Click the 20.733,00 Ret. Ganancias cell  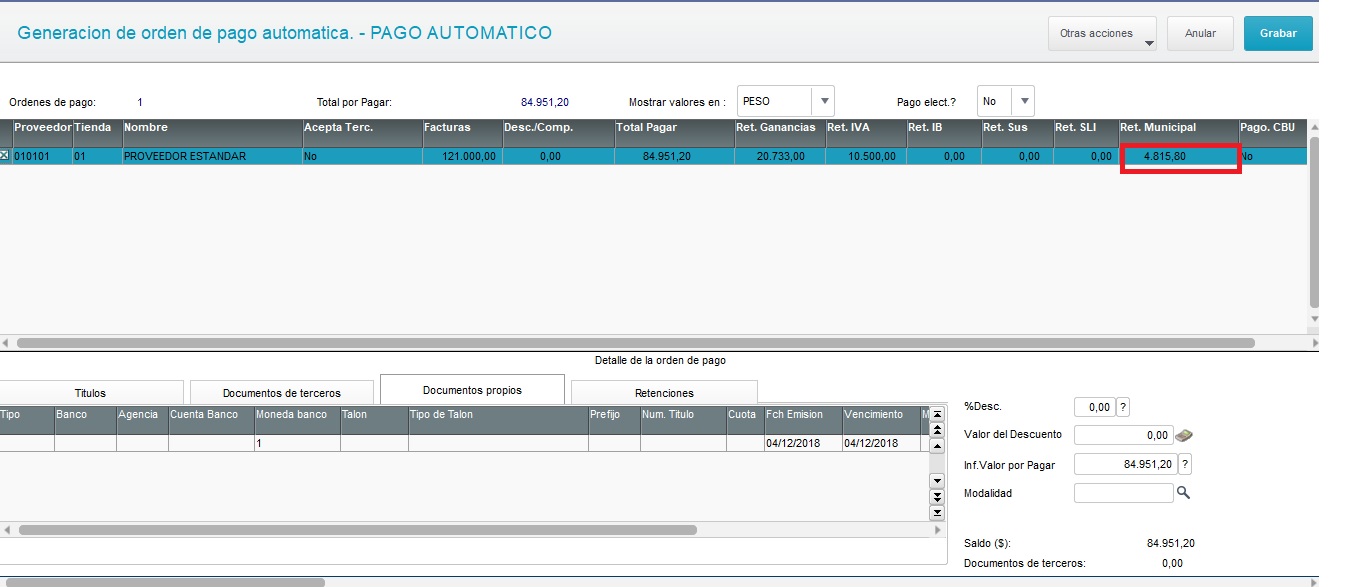pyautogui.click(x=780, y=156)
